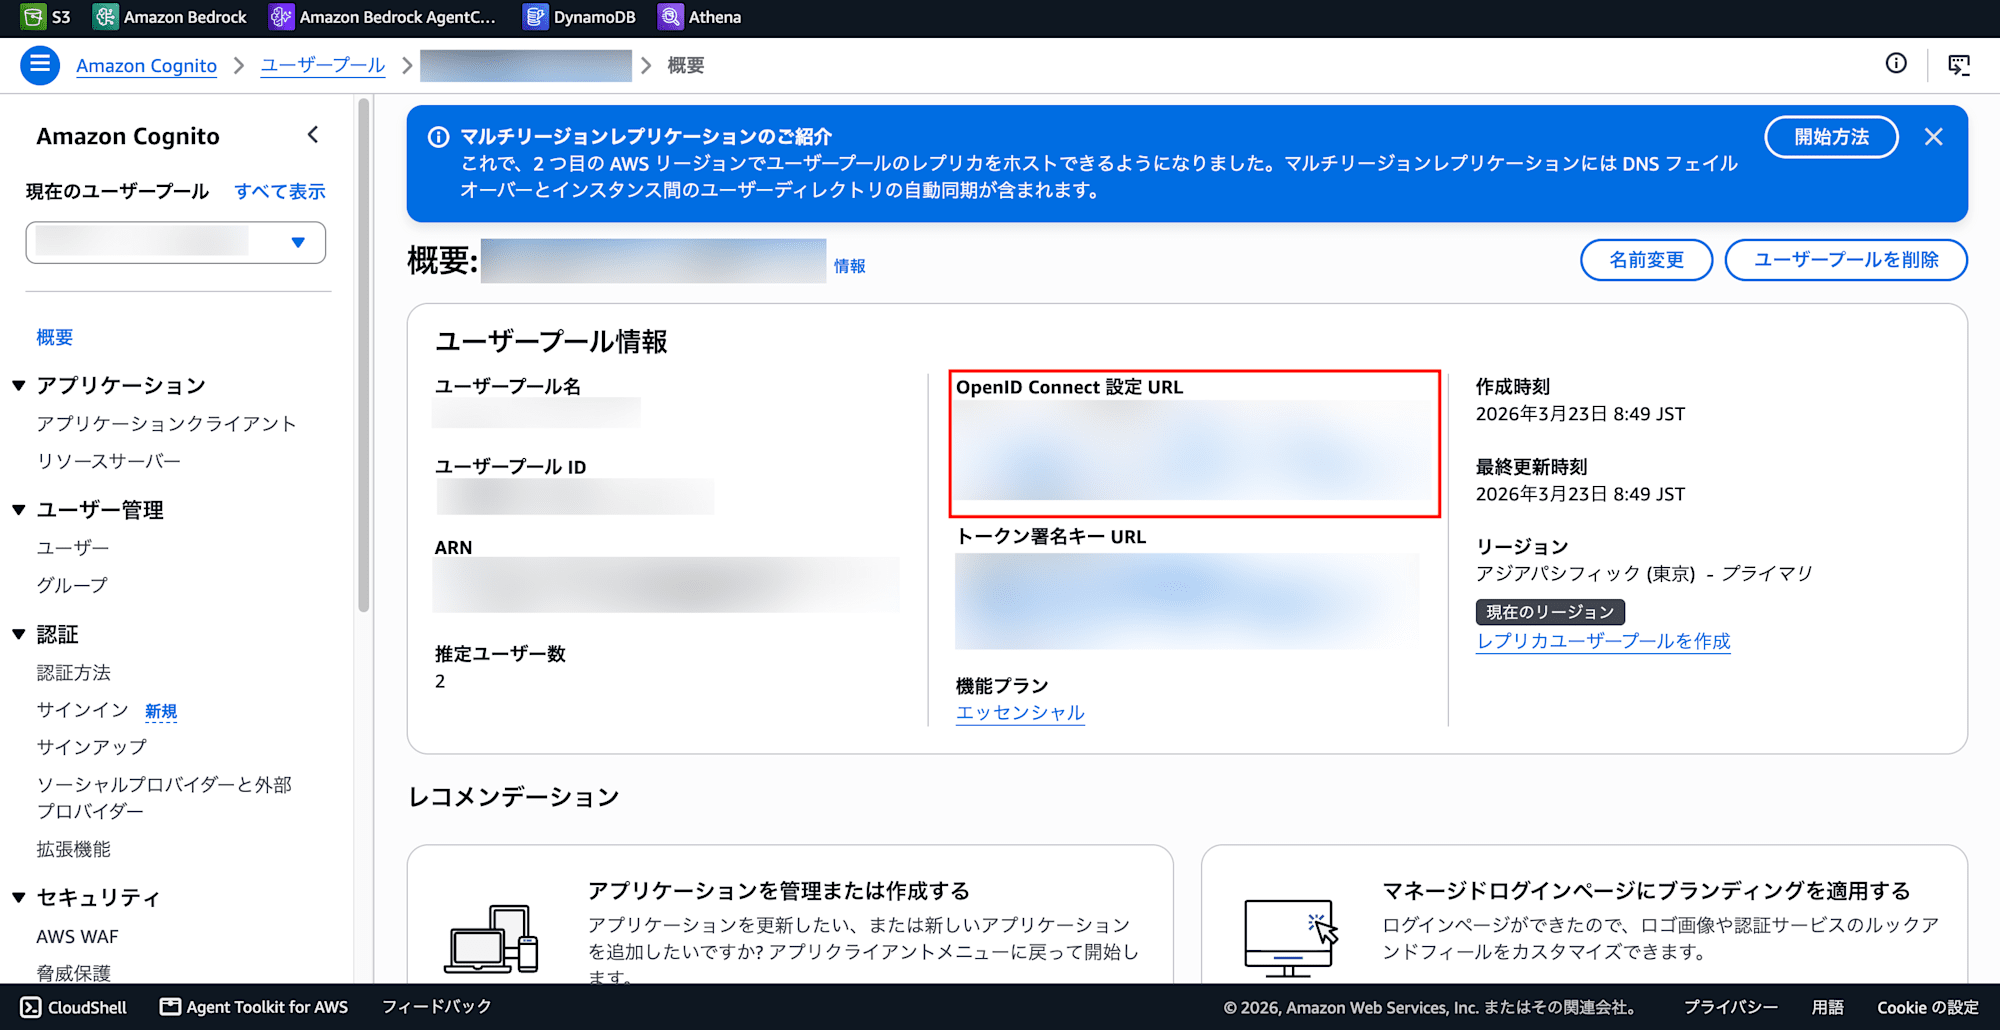The height and width of the screenshot is (1030, 2000).
Task: Open the Amazon Bedrock AgentCore shortcut icon
Action: [x=281, y=17]
